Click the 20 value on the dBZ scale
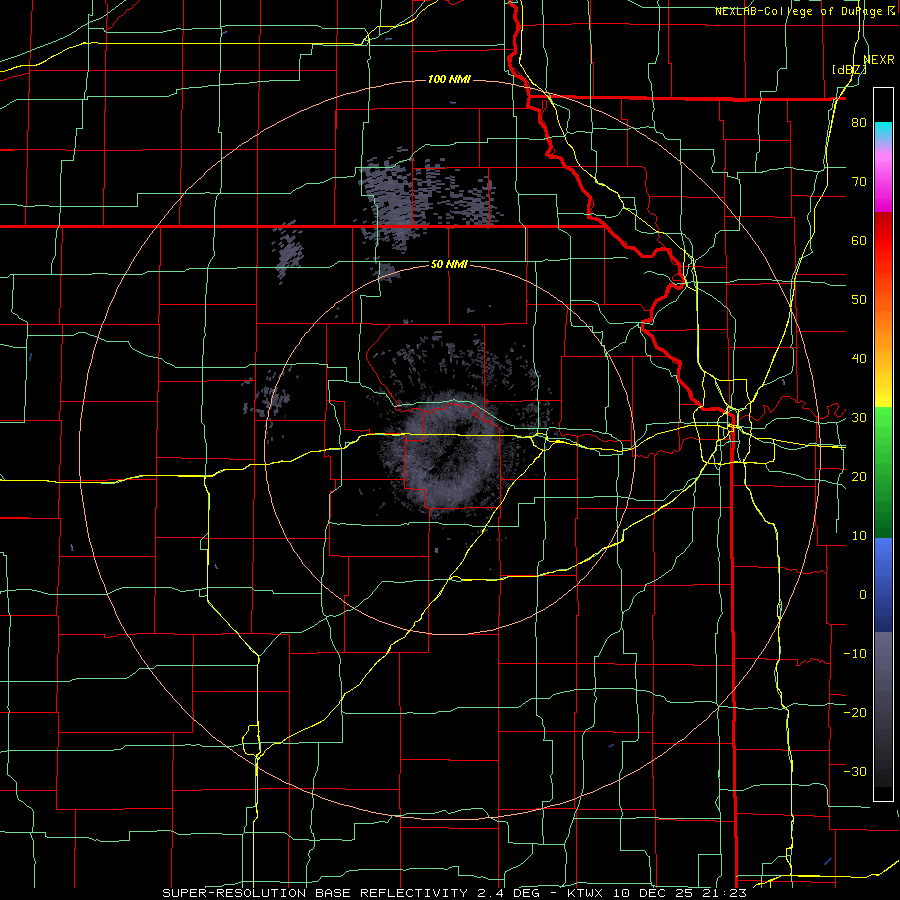The image size is (900, 900). 859,476
